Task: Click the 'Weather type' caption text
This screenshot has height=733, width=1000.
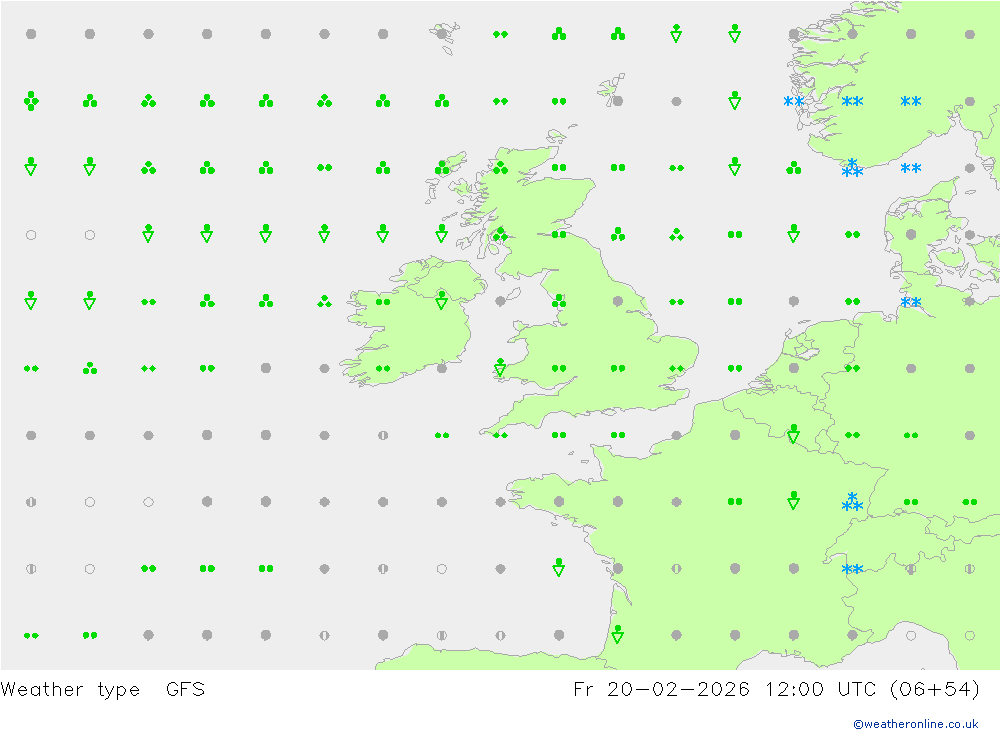Action: point(70,690)
